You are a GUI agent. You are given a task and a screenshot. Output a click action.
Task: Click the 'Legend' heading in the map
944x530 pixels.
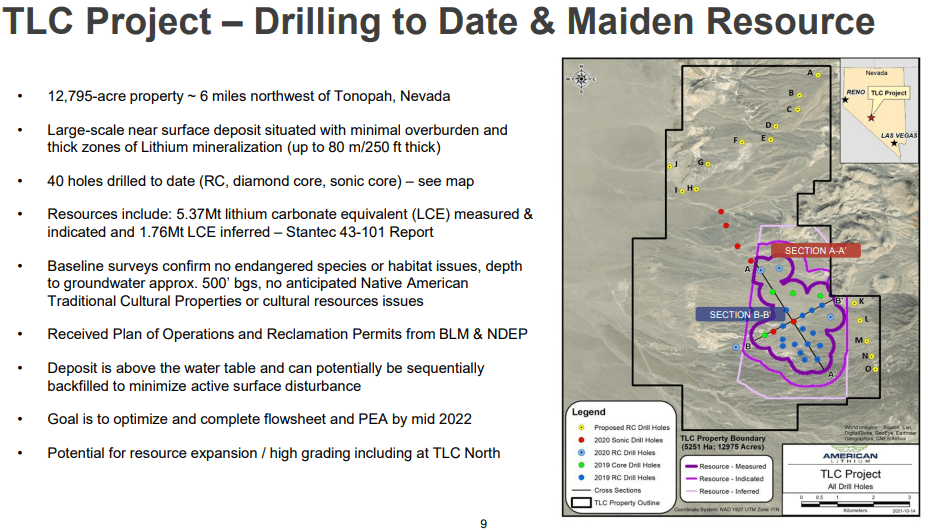pos(589,412)
